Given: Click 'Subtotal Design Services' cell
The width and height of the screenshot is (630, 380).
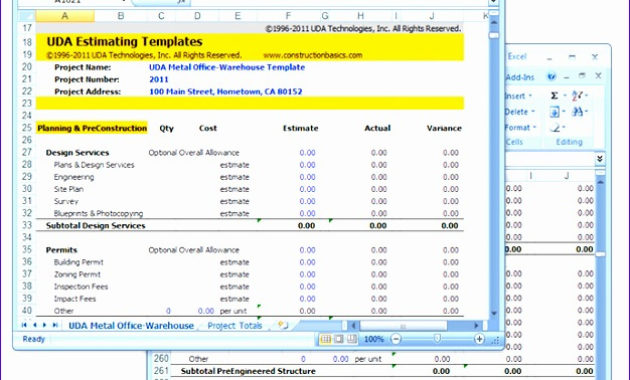Looking at the screenshot, I should coord(96,226).
